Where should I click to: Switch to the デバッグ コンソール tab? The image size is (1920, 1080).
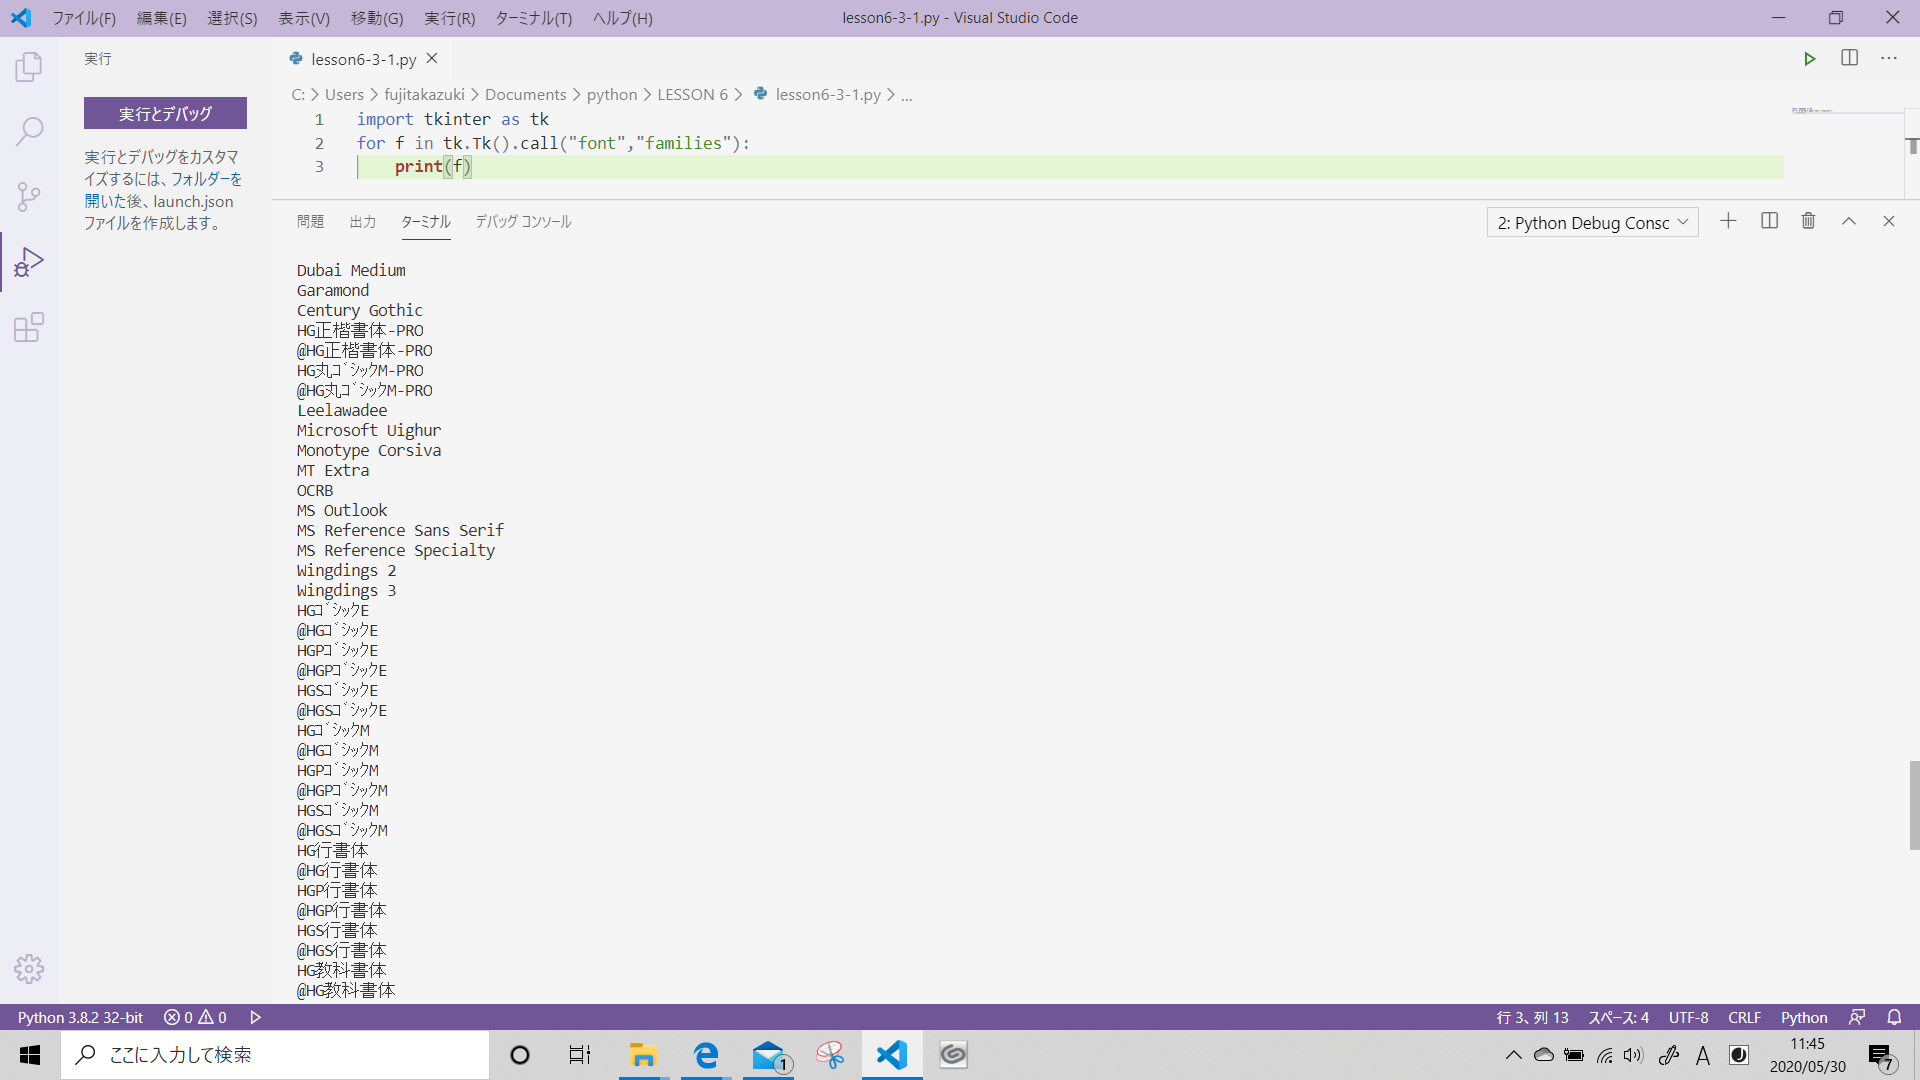(x=523, y=221)
